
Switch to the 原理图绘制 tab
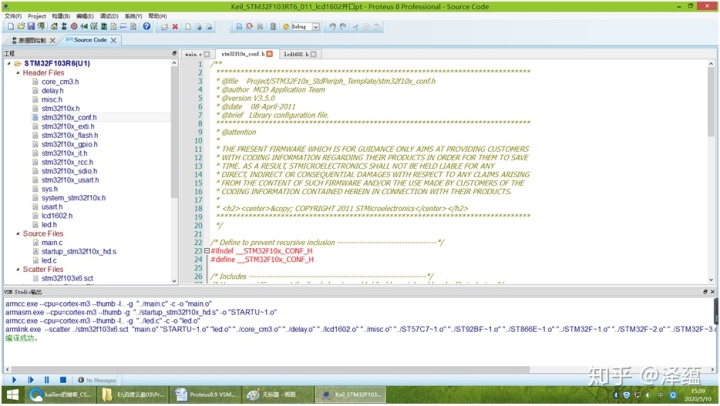click(31, 40)
